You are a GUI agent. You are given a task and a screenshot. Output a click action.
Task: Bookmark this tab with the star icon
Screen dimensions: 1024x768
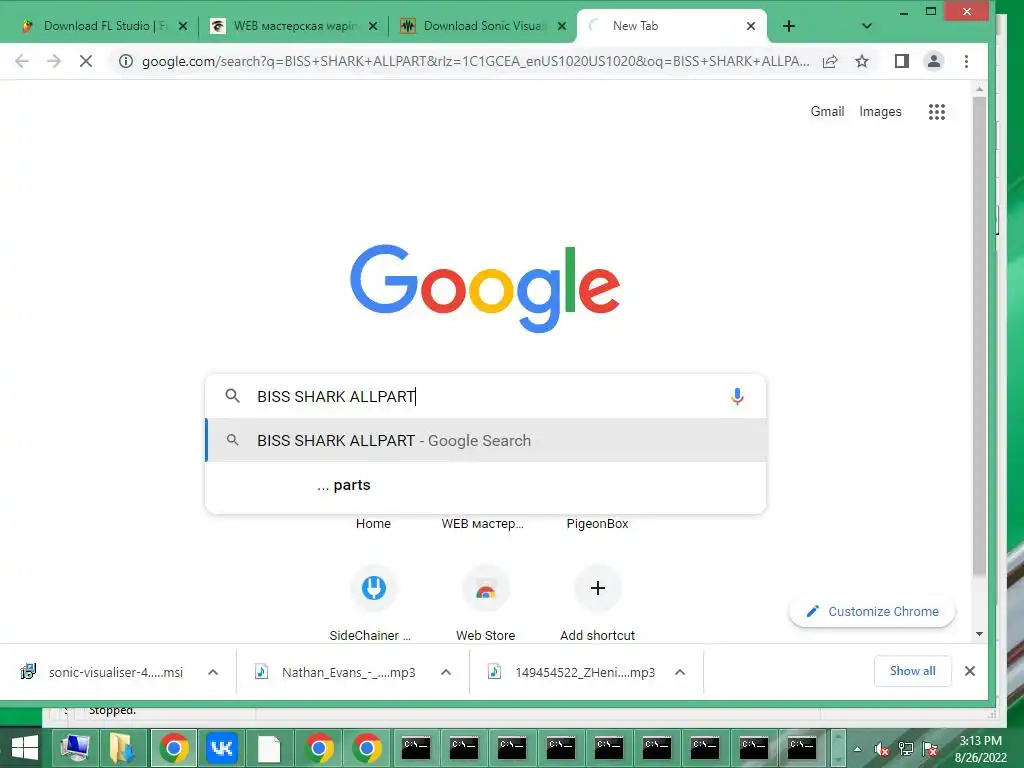pyautogui.click(x=862, y=61)
